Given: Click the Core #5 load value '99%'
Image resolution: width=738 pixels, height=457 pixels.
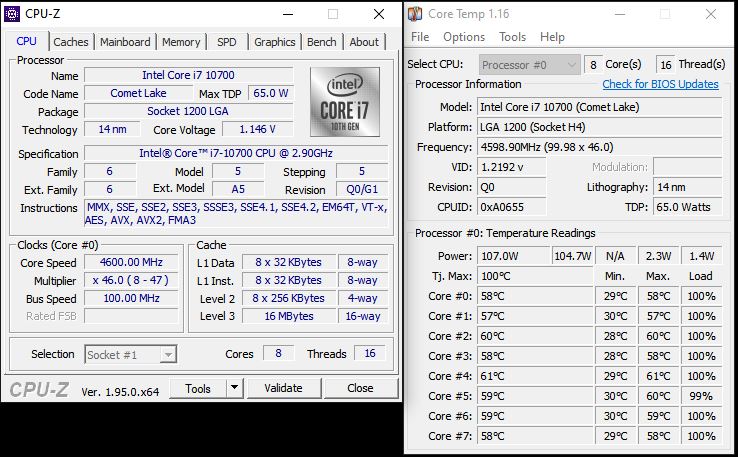Looking at the screenshot, I should coord(701,396).
